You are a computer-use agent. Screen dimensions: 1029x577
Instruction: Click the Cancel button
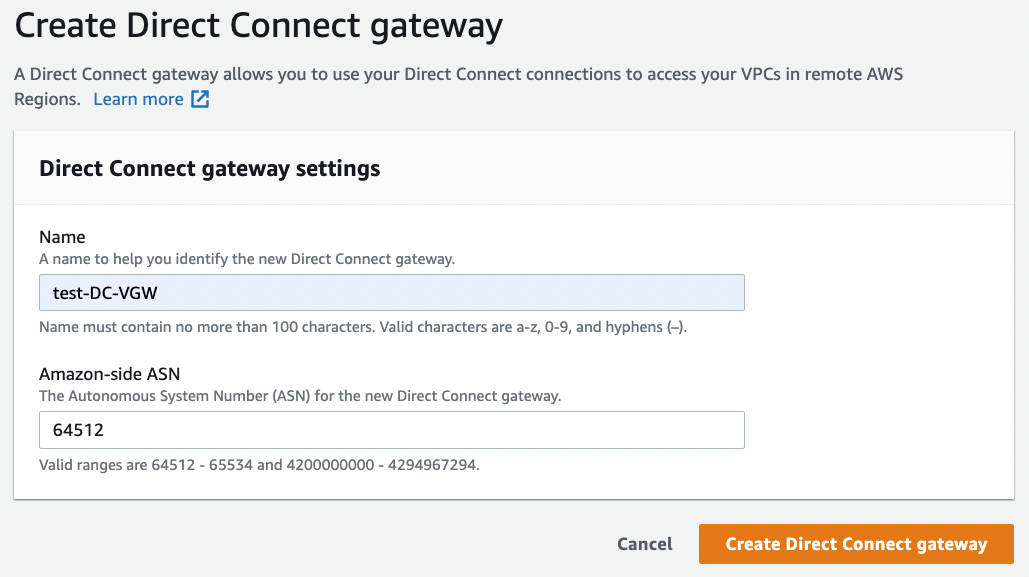point(644,544)
